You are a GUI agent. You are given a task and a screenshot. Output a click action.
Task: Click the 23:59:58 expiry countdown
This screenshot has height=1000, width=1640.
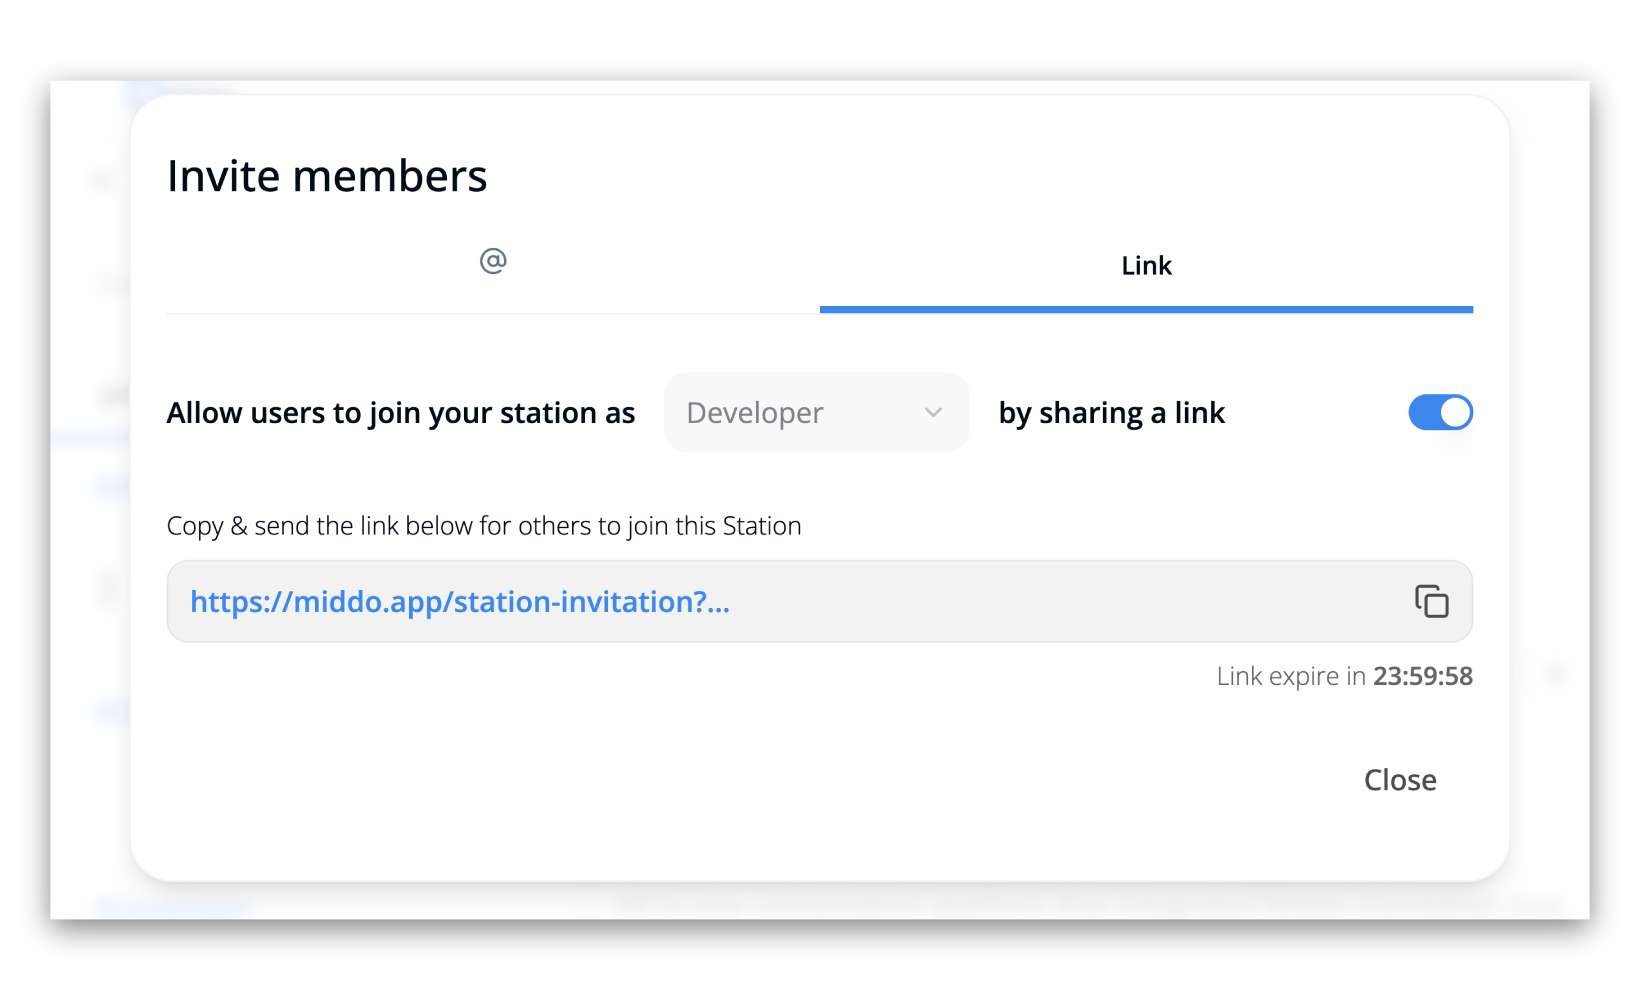pyautogui.click(x=1422, y=677)
